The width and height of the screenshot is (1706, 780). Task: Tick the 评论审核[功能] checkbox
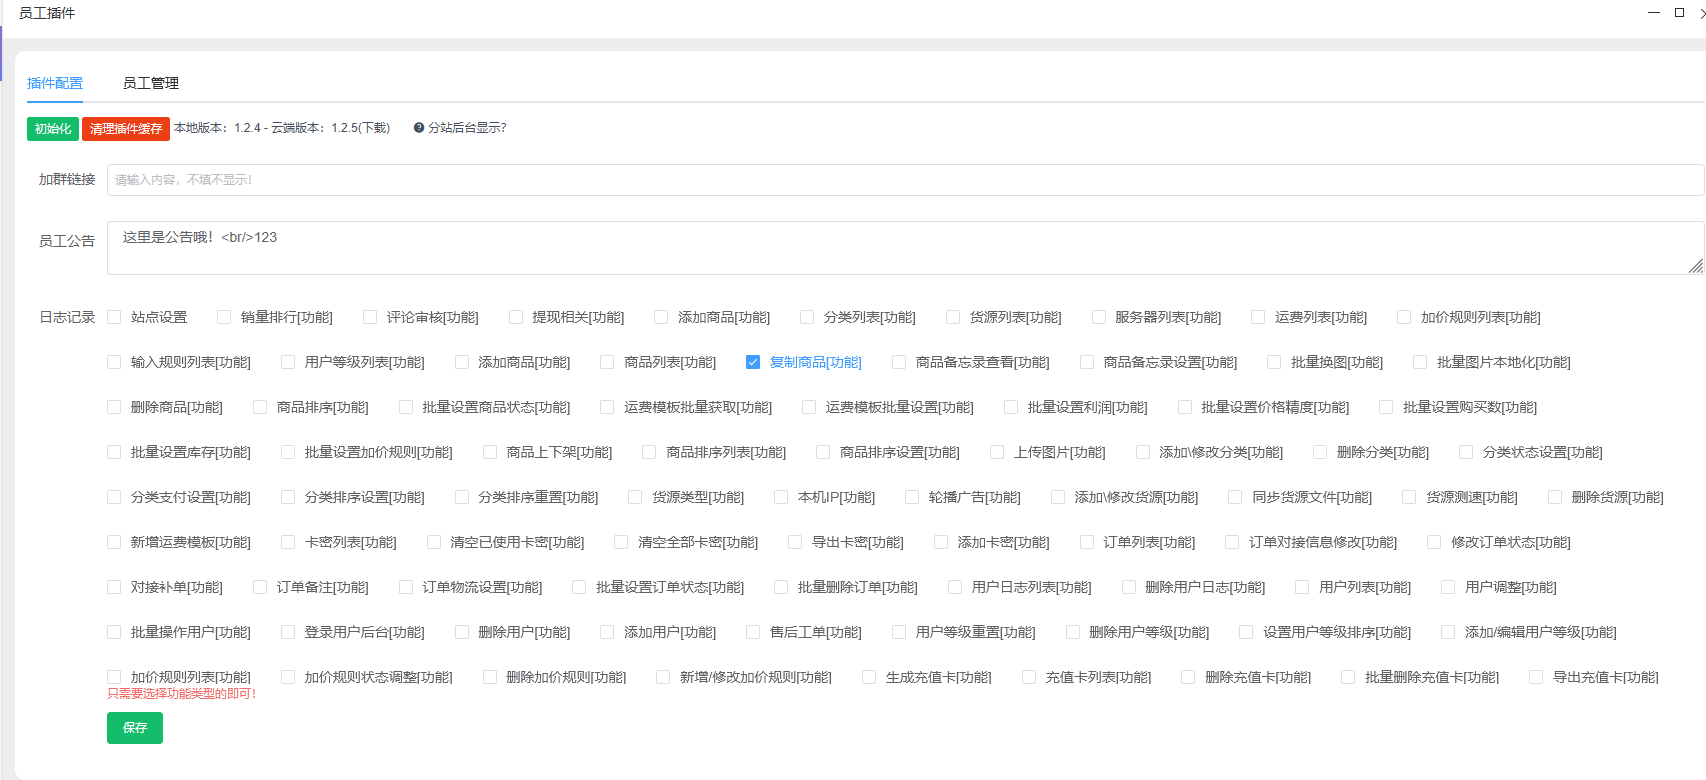pos(370,317)
